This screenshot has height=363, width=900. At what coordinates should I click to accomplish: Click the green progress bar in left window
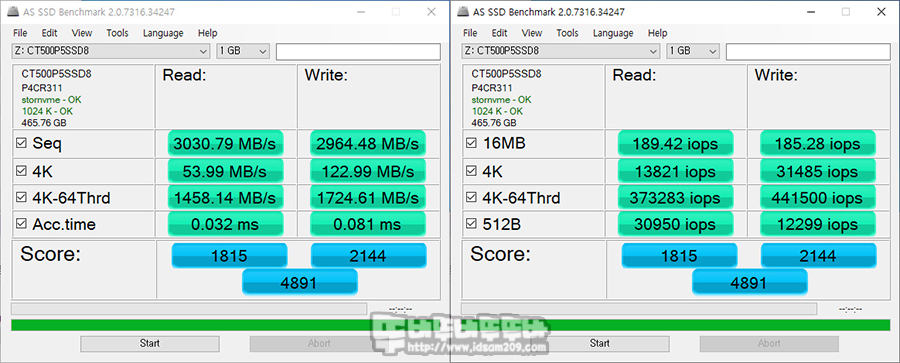(226, 325)
